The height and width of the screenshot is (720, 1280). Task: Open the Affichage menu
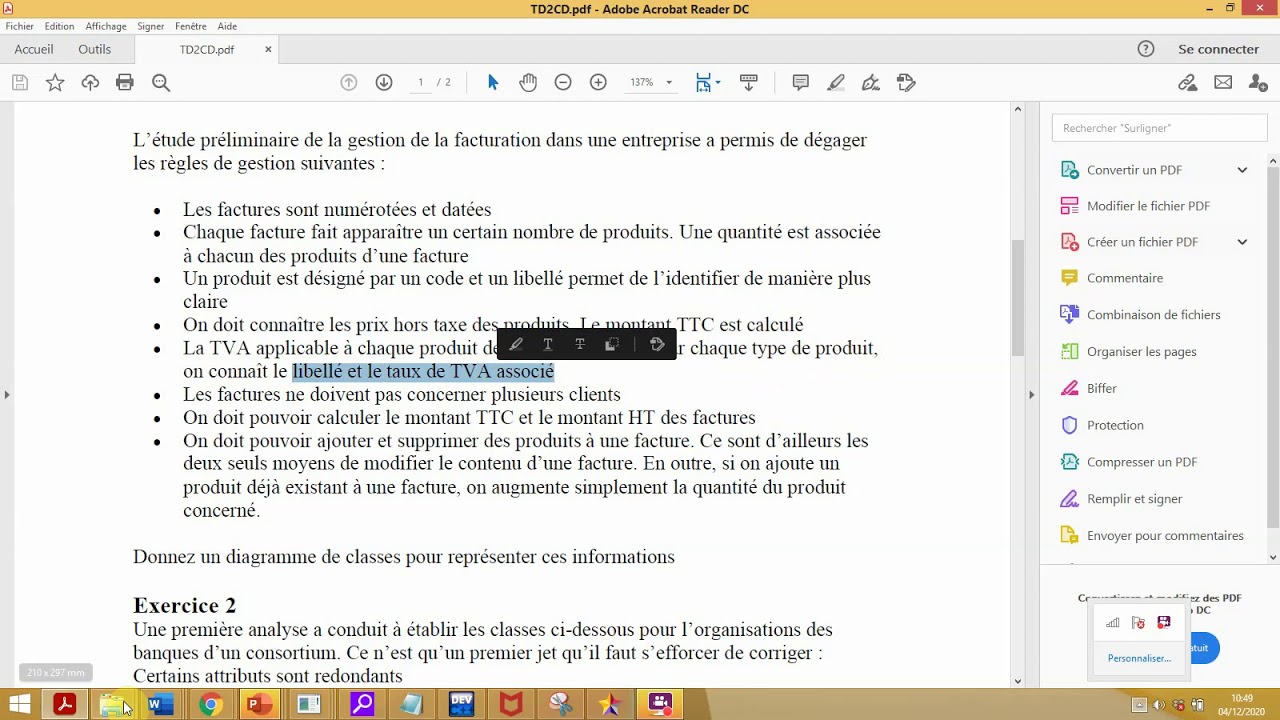pyautogui.click(x=106, y=26)
